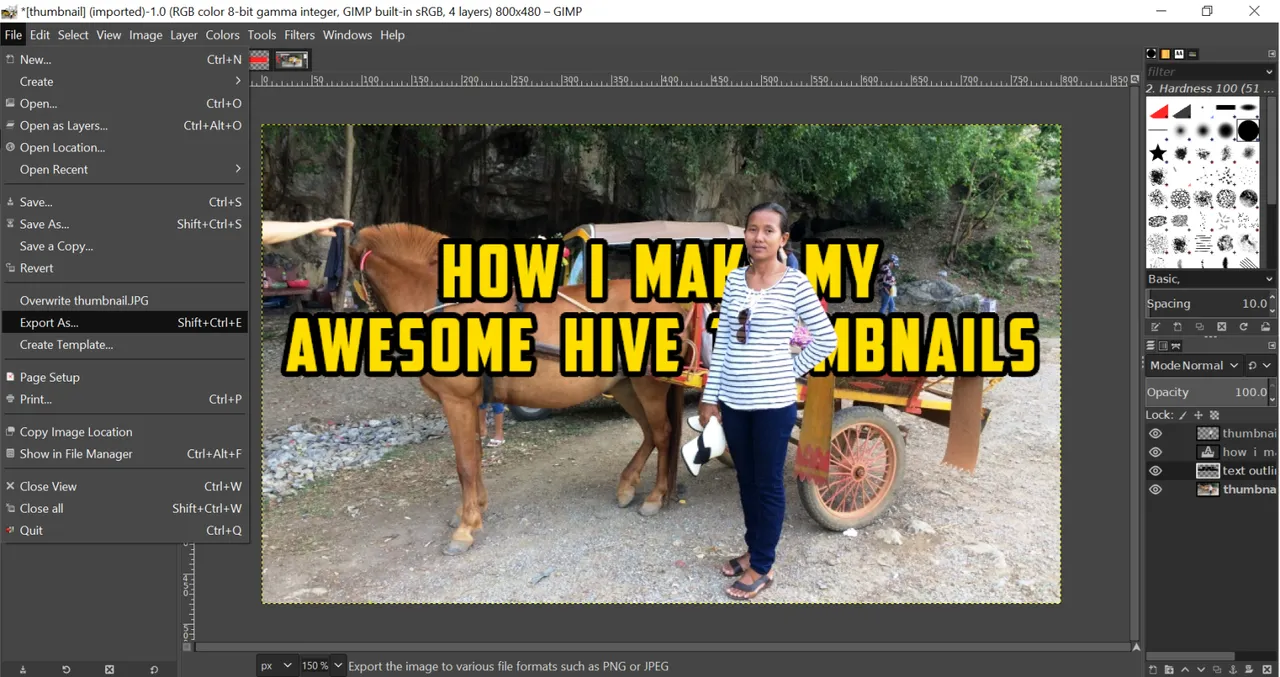Choose Export As from the File menu
Viewport: 1280px width, 677px height.
click(x=124, y=322)
